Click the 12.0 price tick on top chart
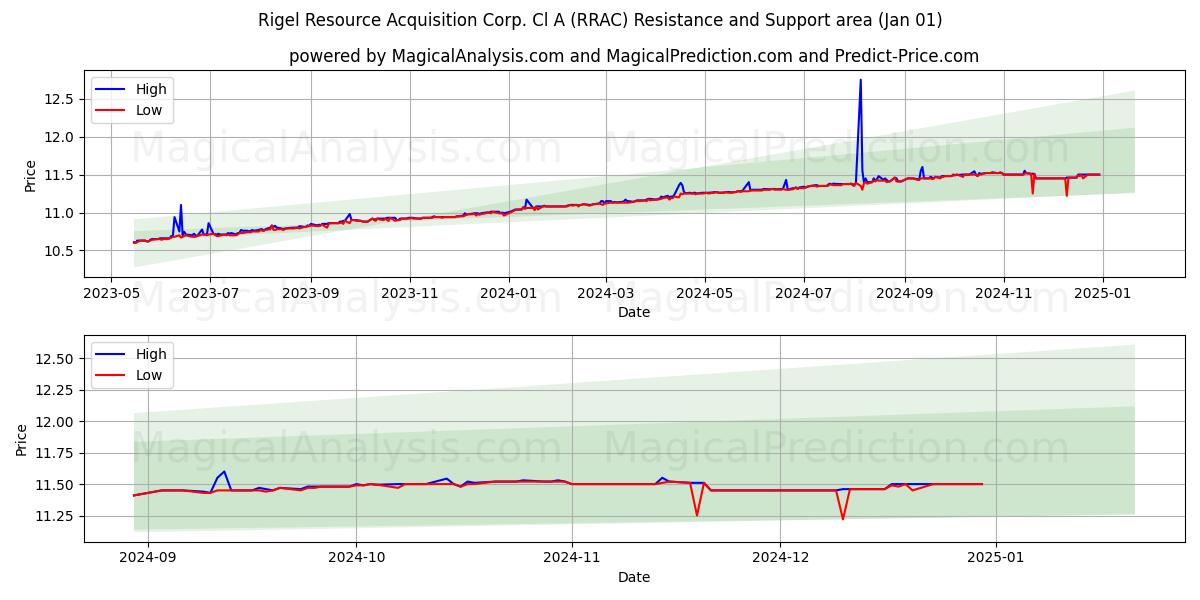1200x600 pixels. point(61,137)
